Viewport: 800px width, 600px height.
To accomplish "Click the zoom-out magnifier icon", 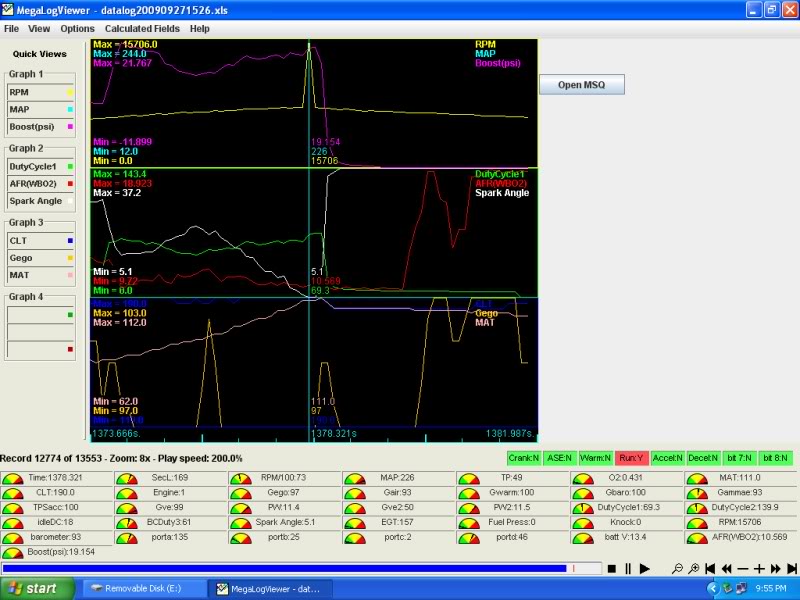I will [x=678, y=568].
